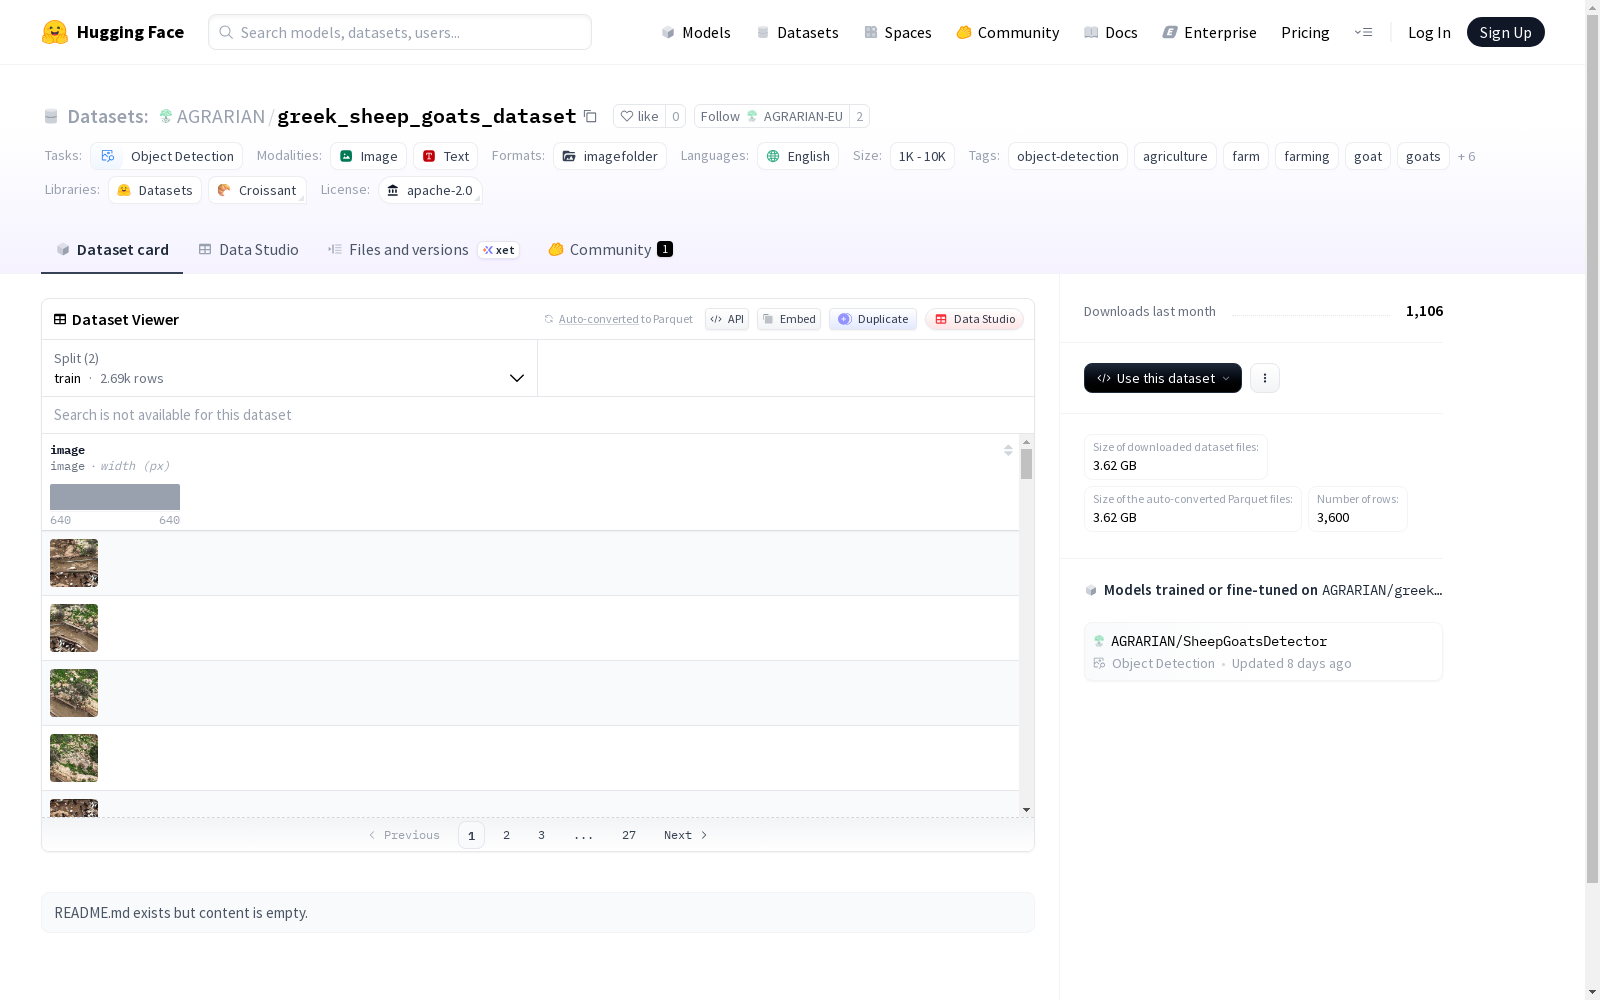This screenshot has width=1600, height=1000.
Task: Click the search models input field
Action: 400,32
